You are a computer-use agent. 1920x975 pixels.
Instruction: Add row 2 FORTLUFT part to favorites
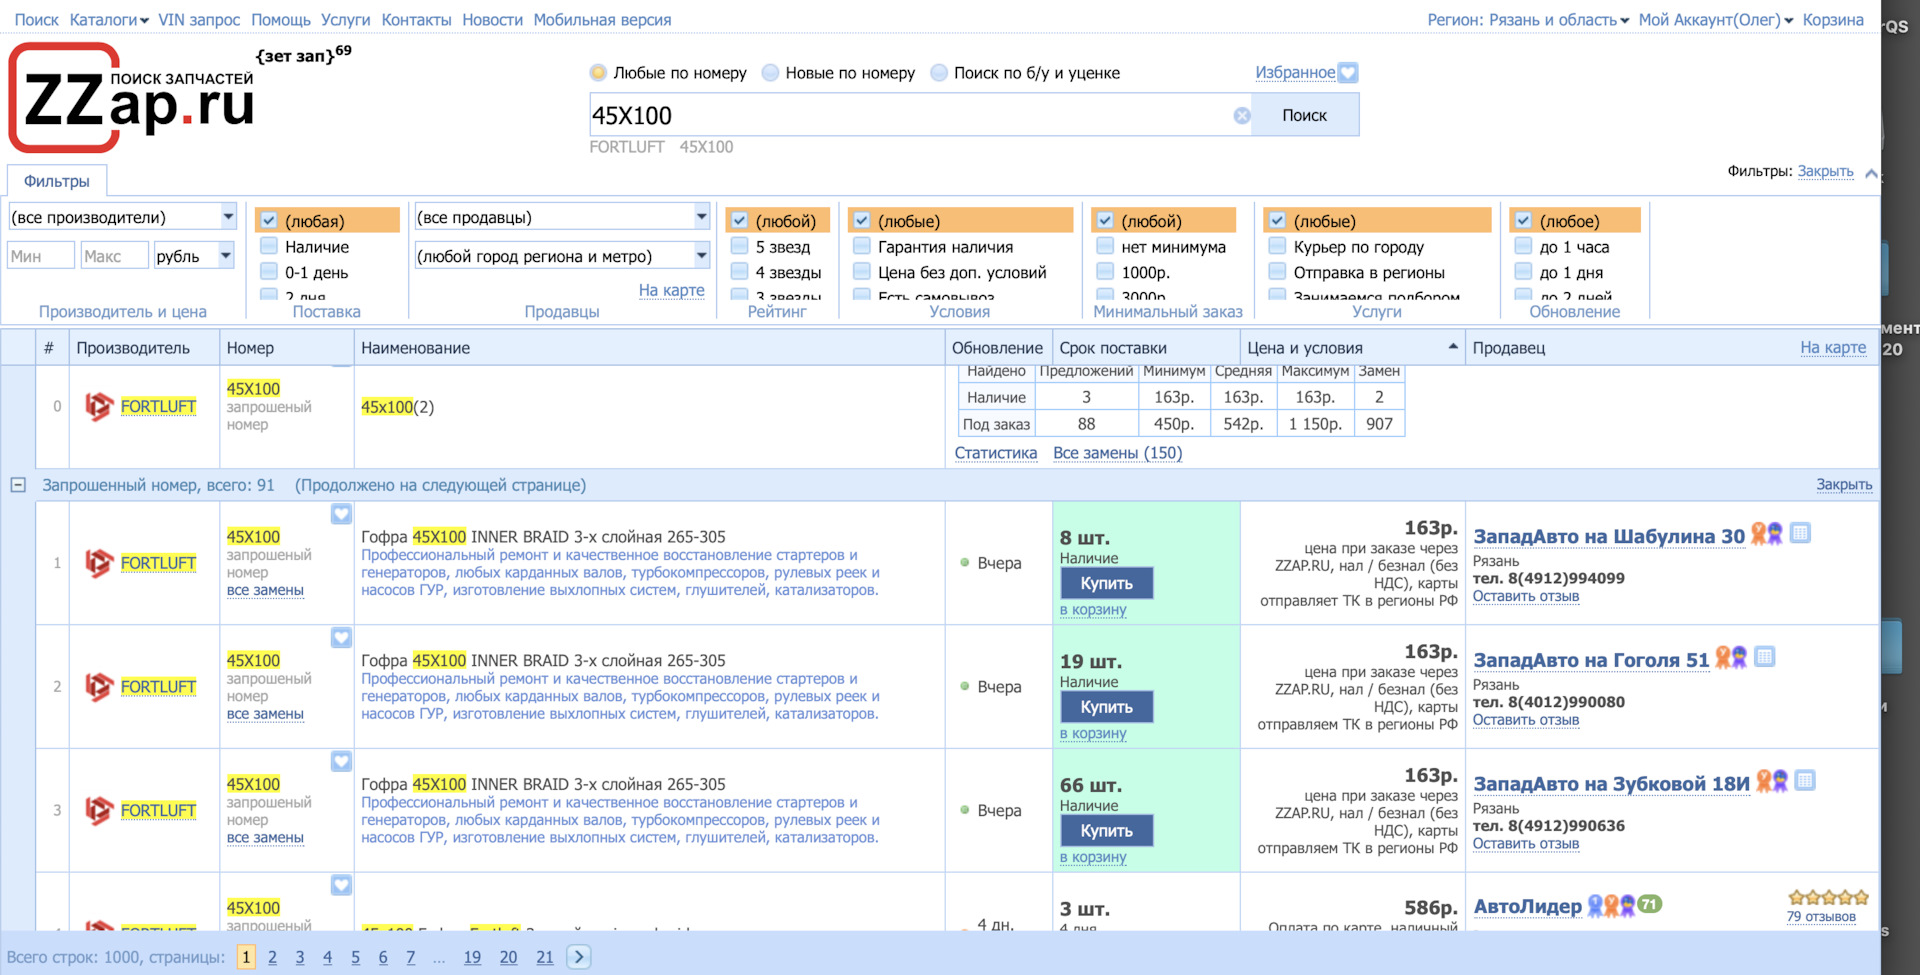click(341, 638)
